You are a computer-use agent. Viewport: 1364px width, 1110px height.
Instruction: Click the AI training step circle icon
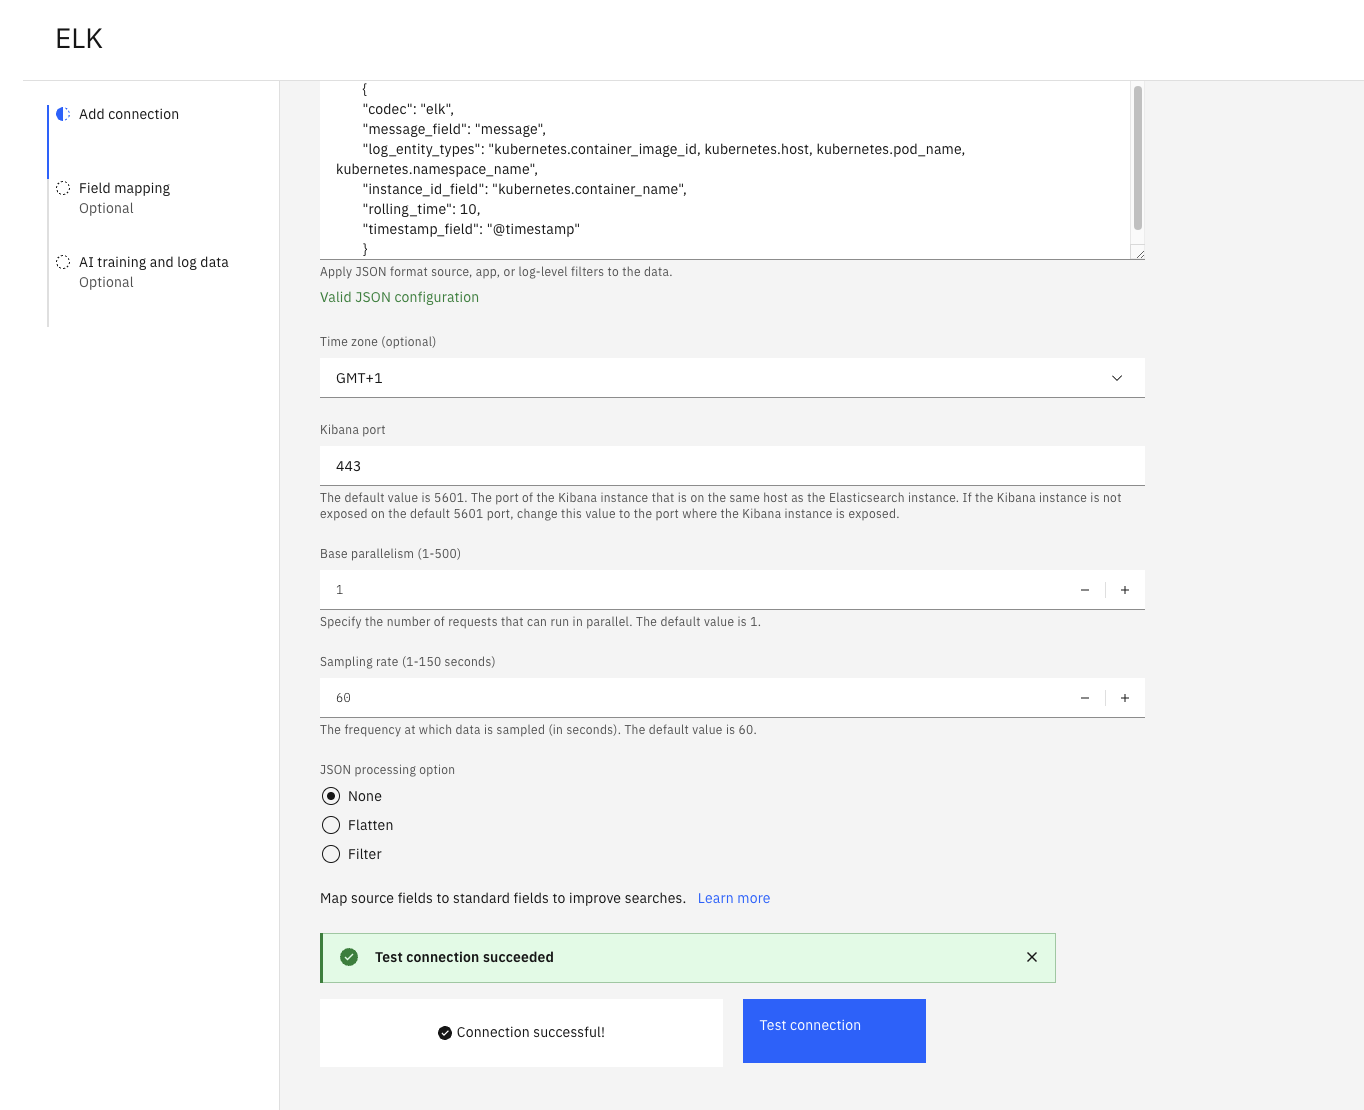pos(63,262)
